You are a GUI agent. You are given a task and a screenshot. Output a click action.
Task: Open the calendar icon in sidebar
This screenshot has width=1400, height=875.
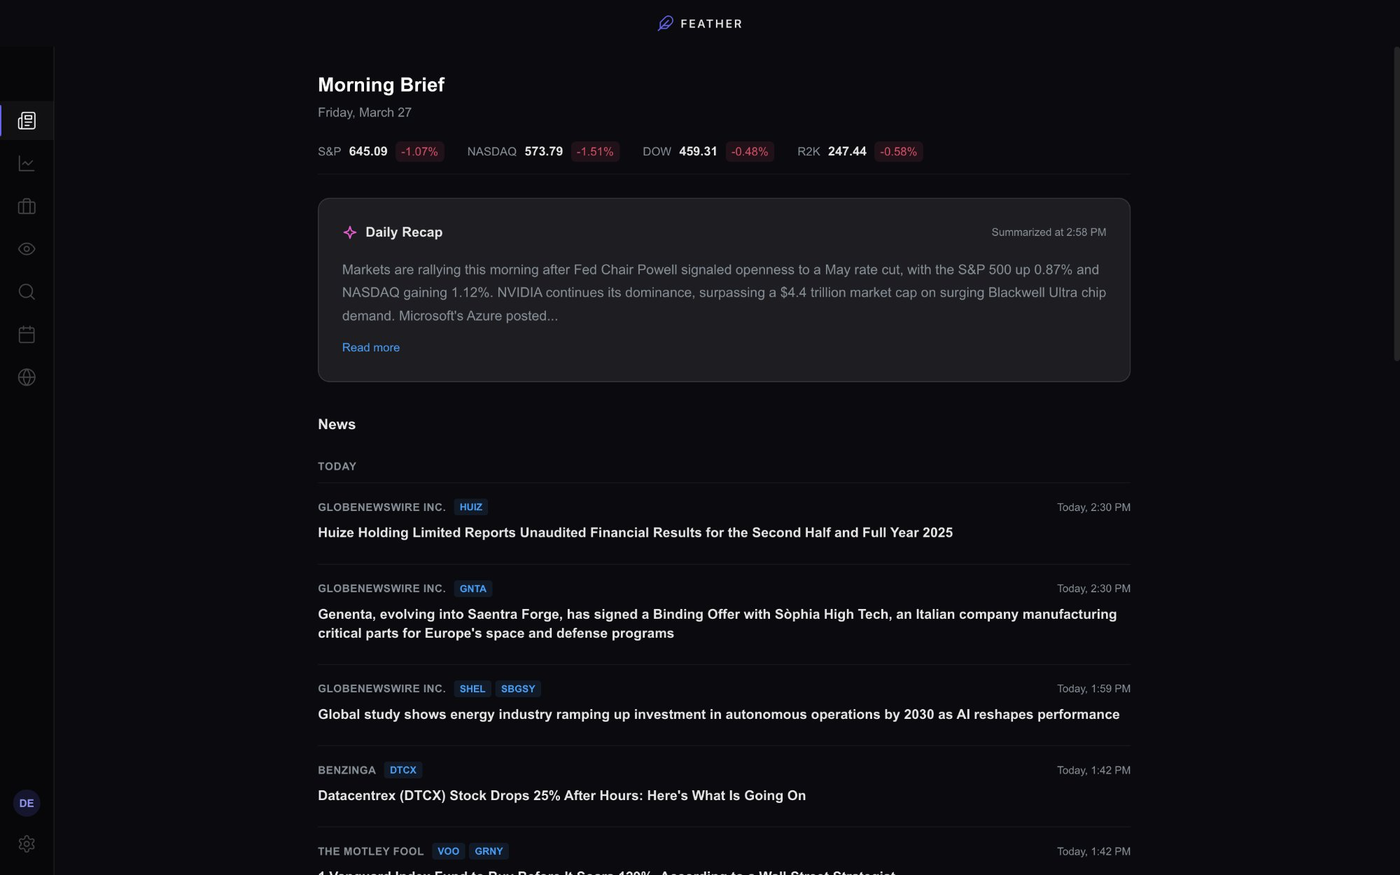tap(26, 334)
